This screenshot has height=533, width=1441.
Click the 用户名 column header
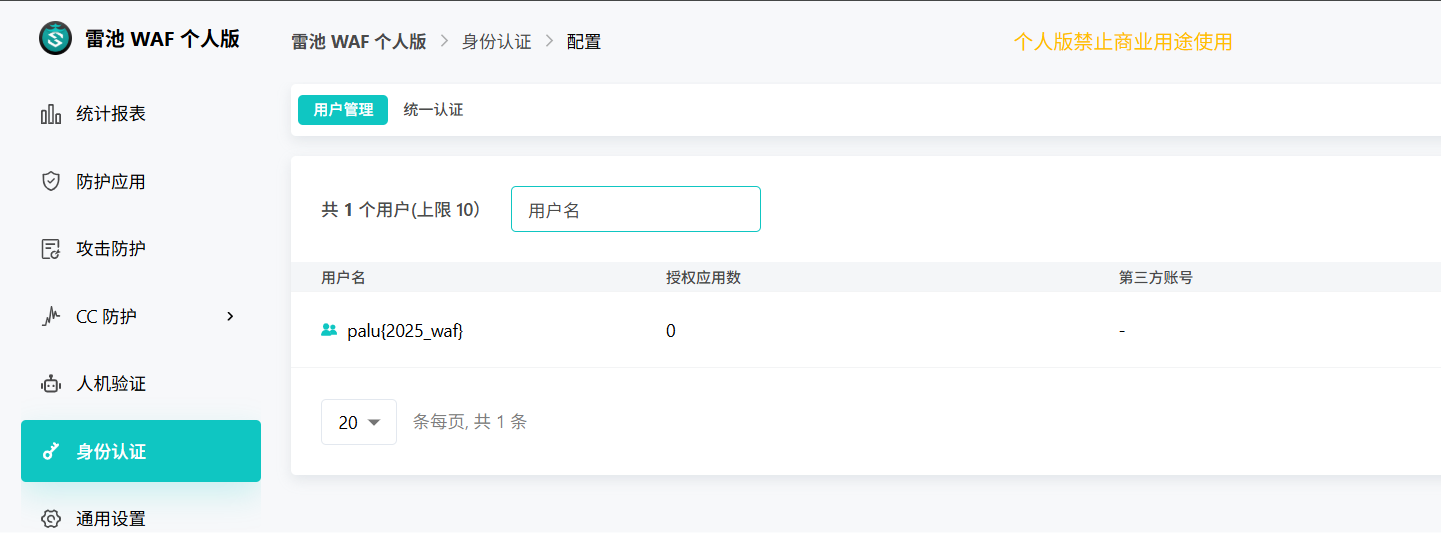343,278
